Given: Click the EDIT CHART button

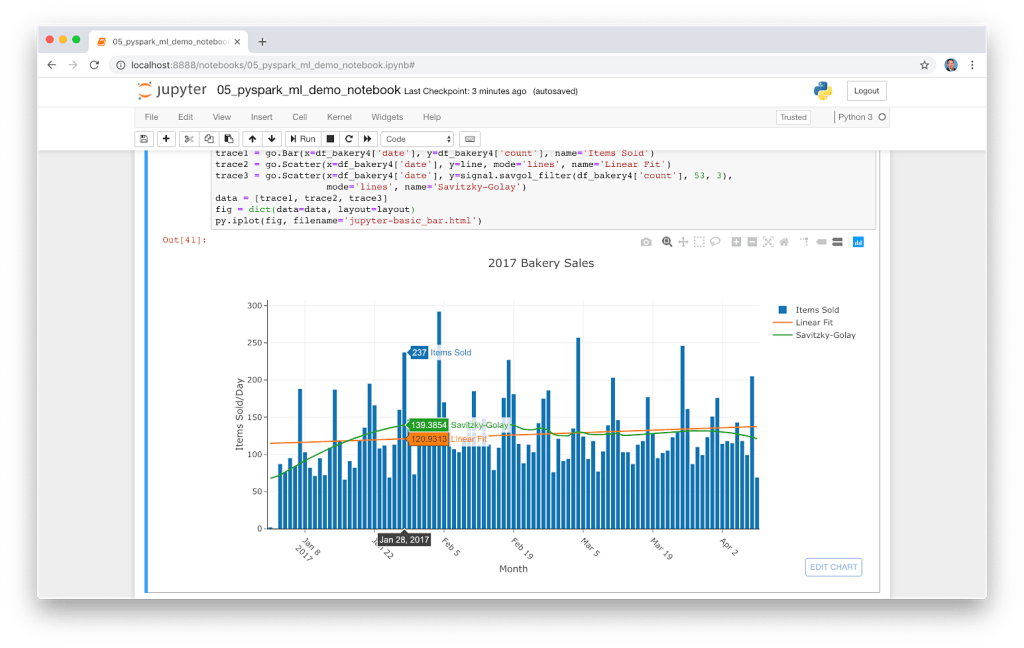Looking at the screenshot, I should click(833, 567).
